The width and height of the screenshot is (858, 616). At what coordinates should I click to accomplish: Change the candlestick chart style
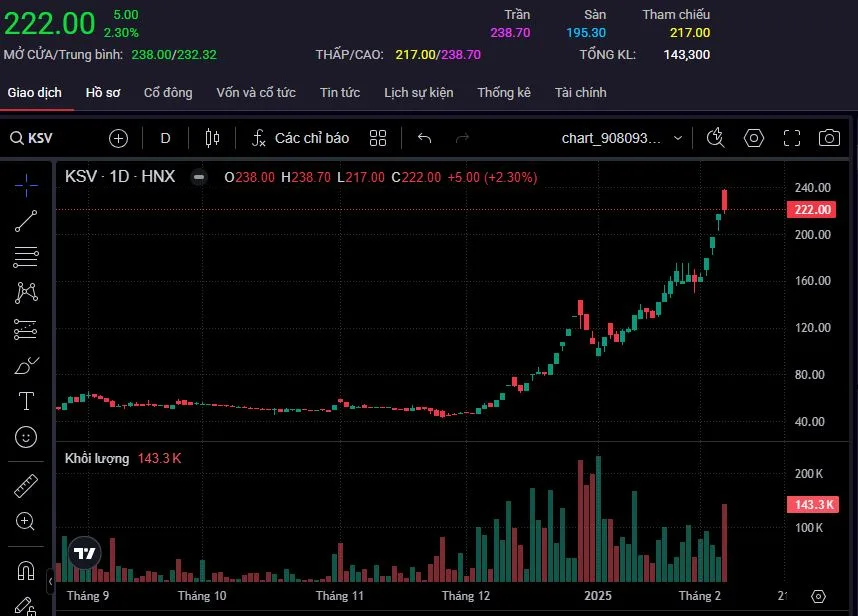pos(212,138)
